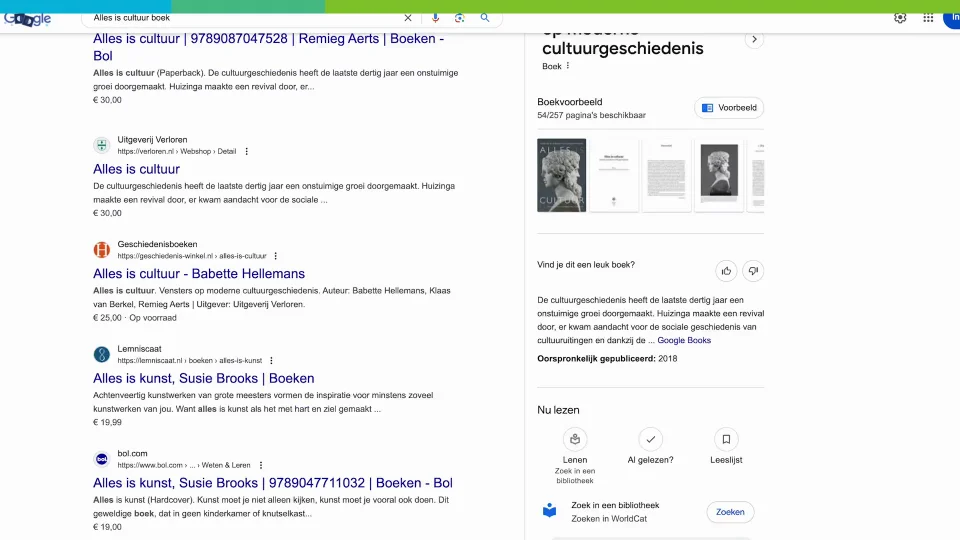This screenshot has width=960, height=540.
Task: Open Bol result for Remieg Aerts book
Action: pos(268,47)
